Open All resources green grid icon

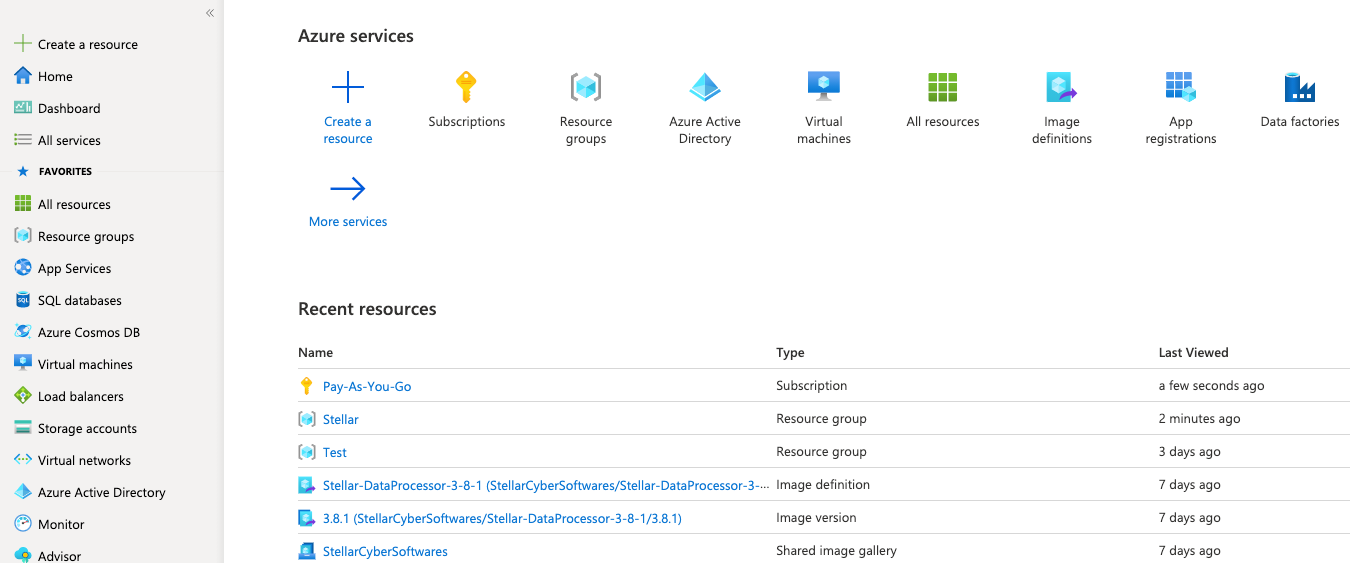click(942, 88)
